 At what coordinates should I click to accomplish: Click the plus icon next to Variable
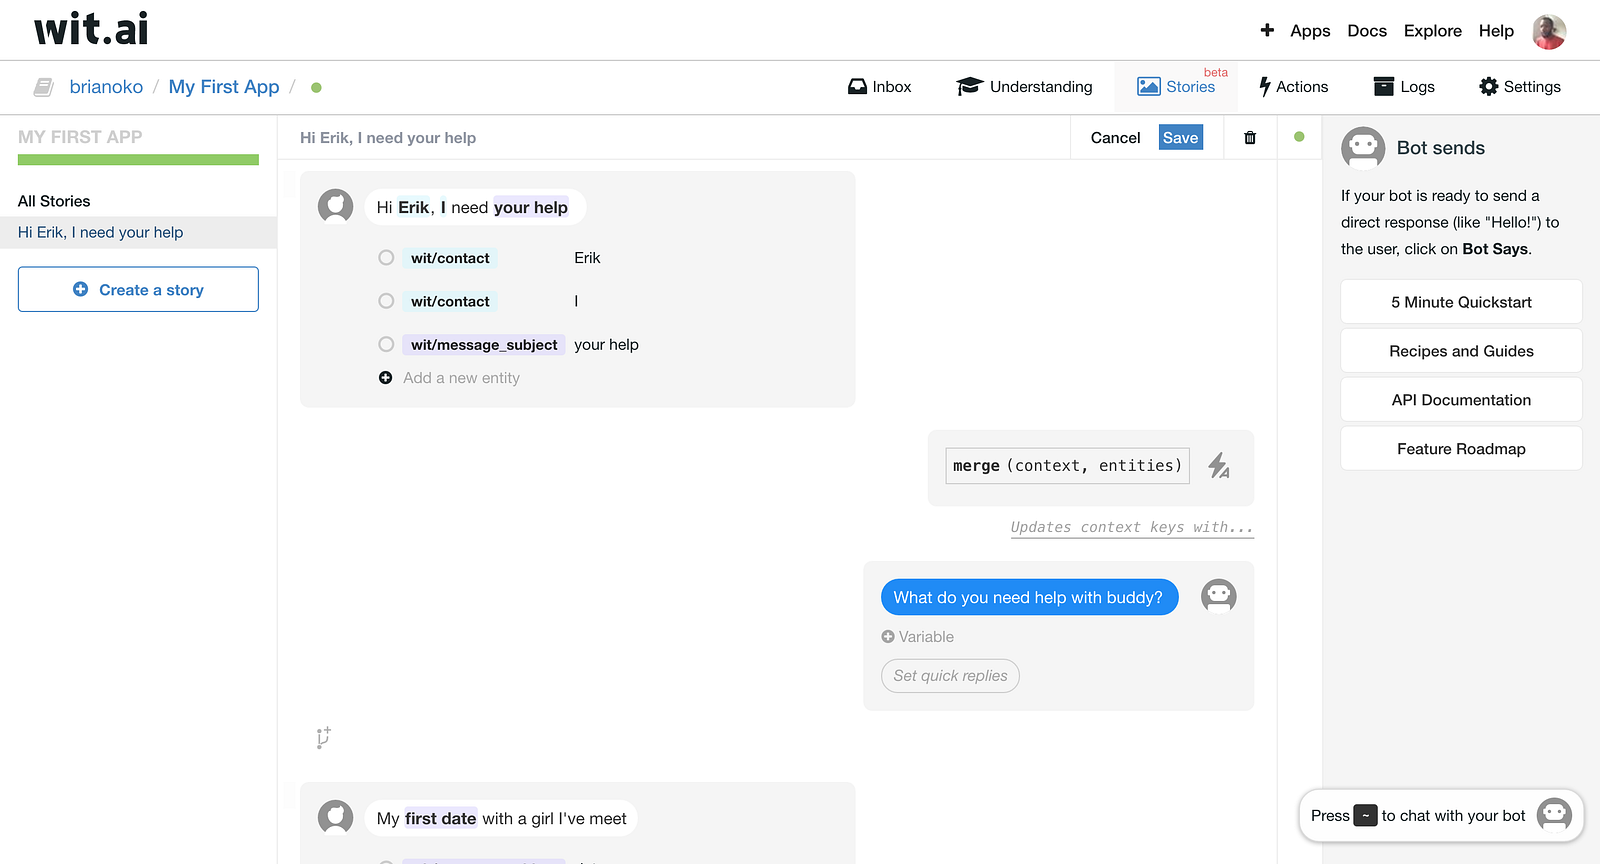888,637
